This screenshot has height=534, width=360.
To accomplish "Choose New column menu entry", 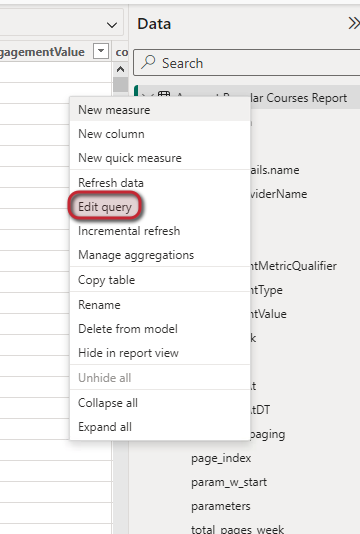I will tap(160, 134).
